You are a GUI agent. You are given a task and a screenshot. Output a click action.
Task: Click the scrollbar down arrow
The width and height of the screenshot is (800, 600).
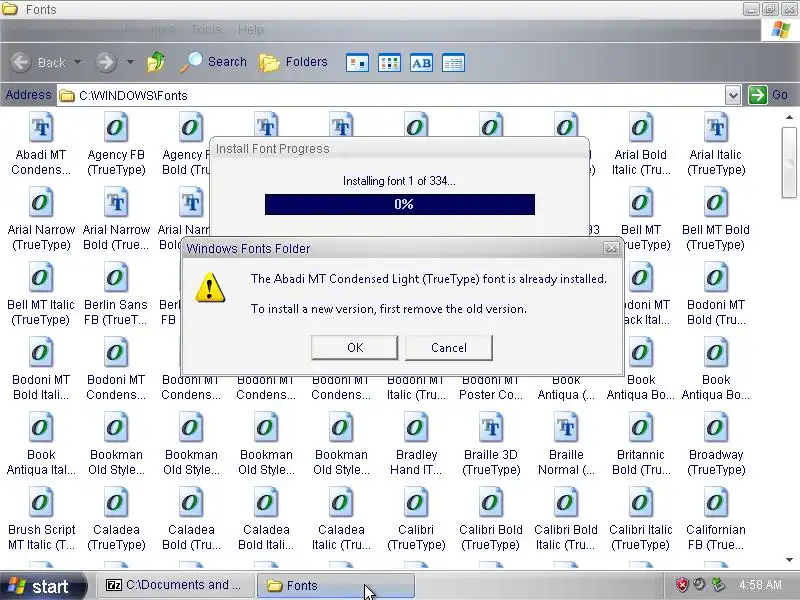(x=789, y=560)
